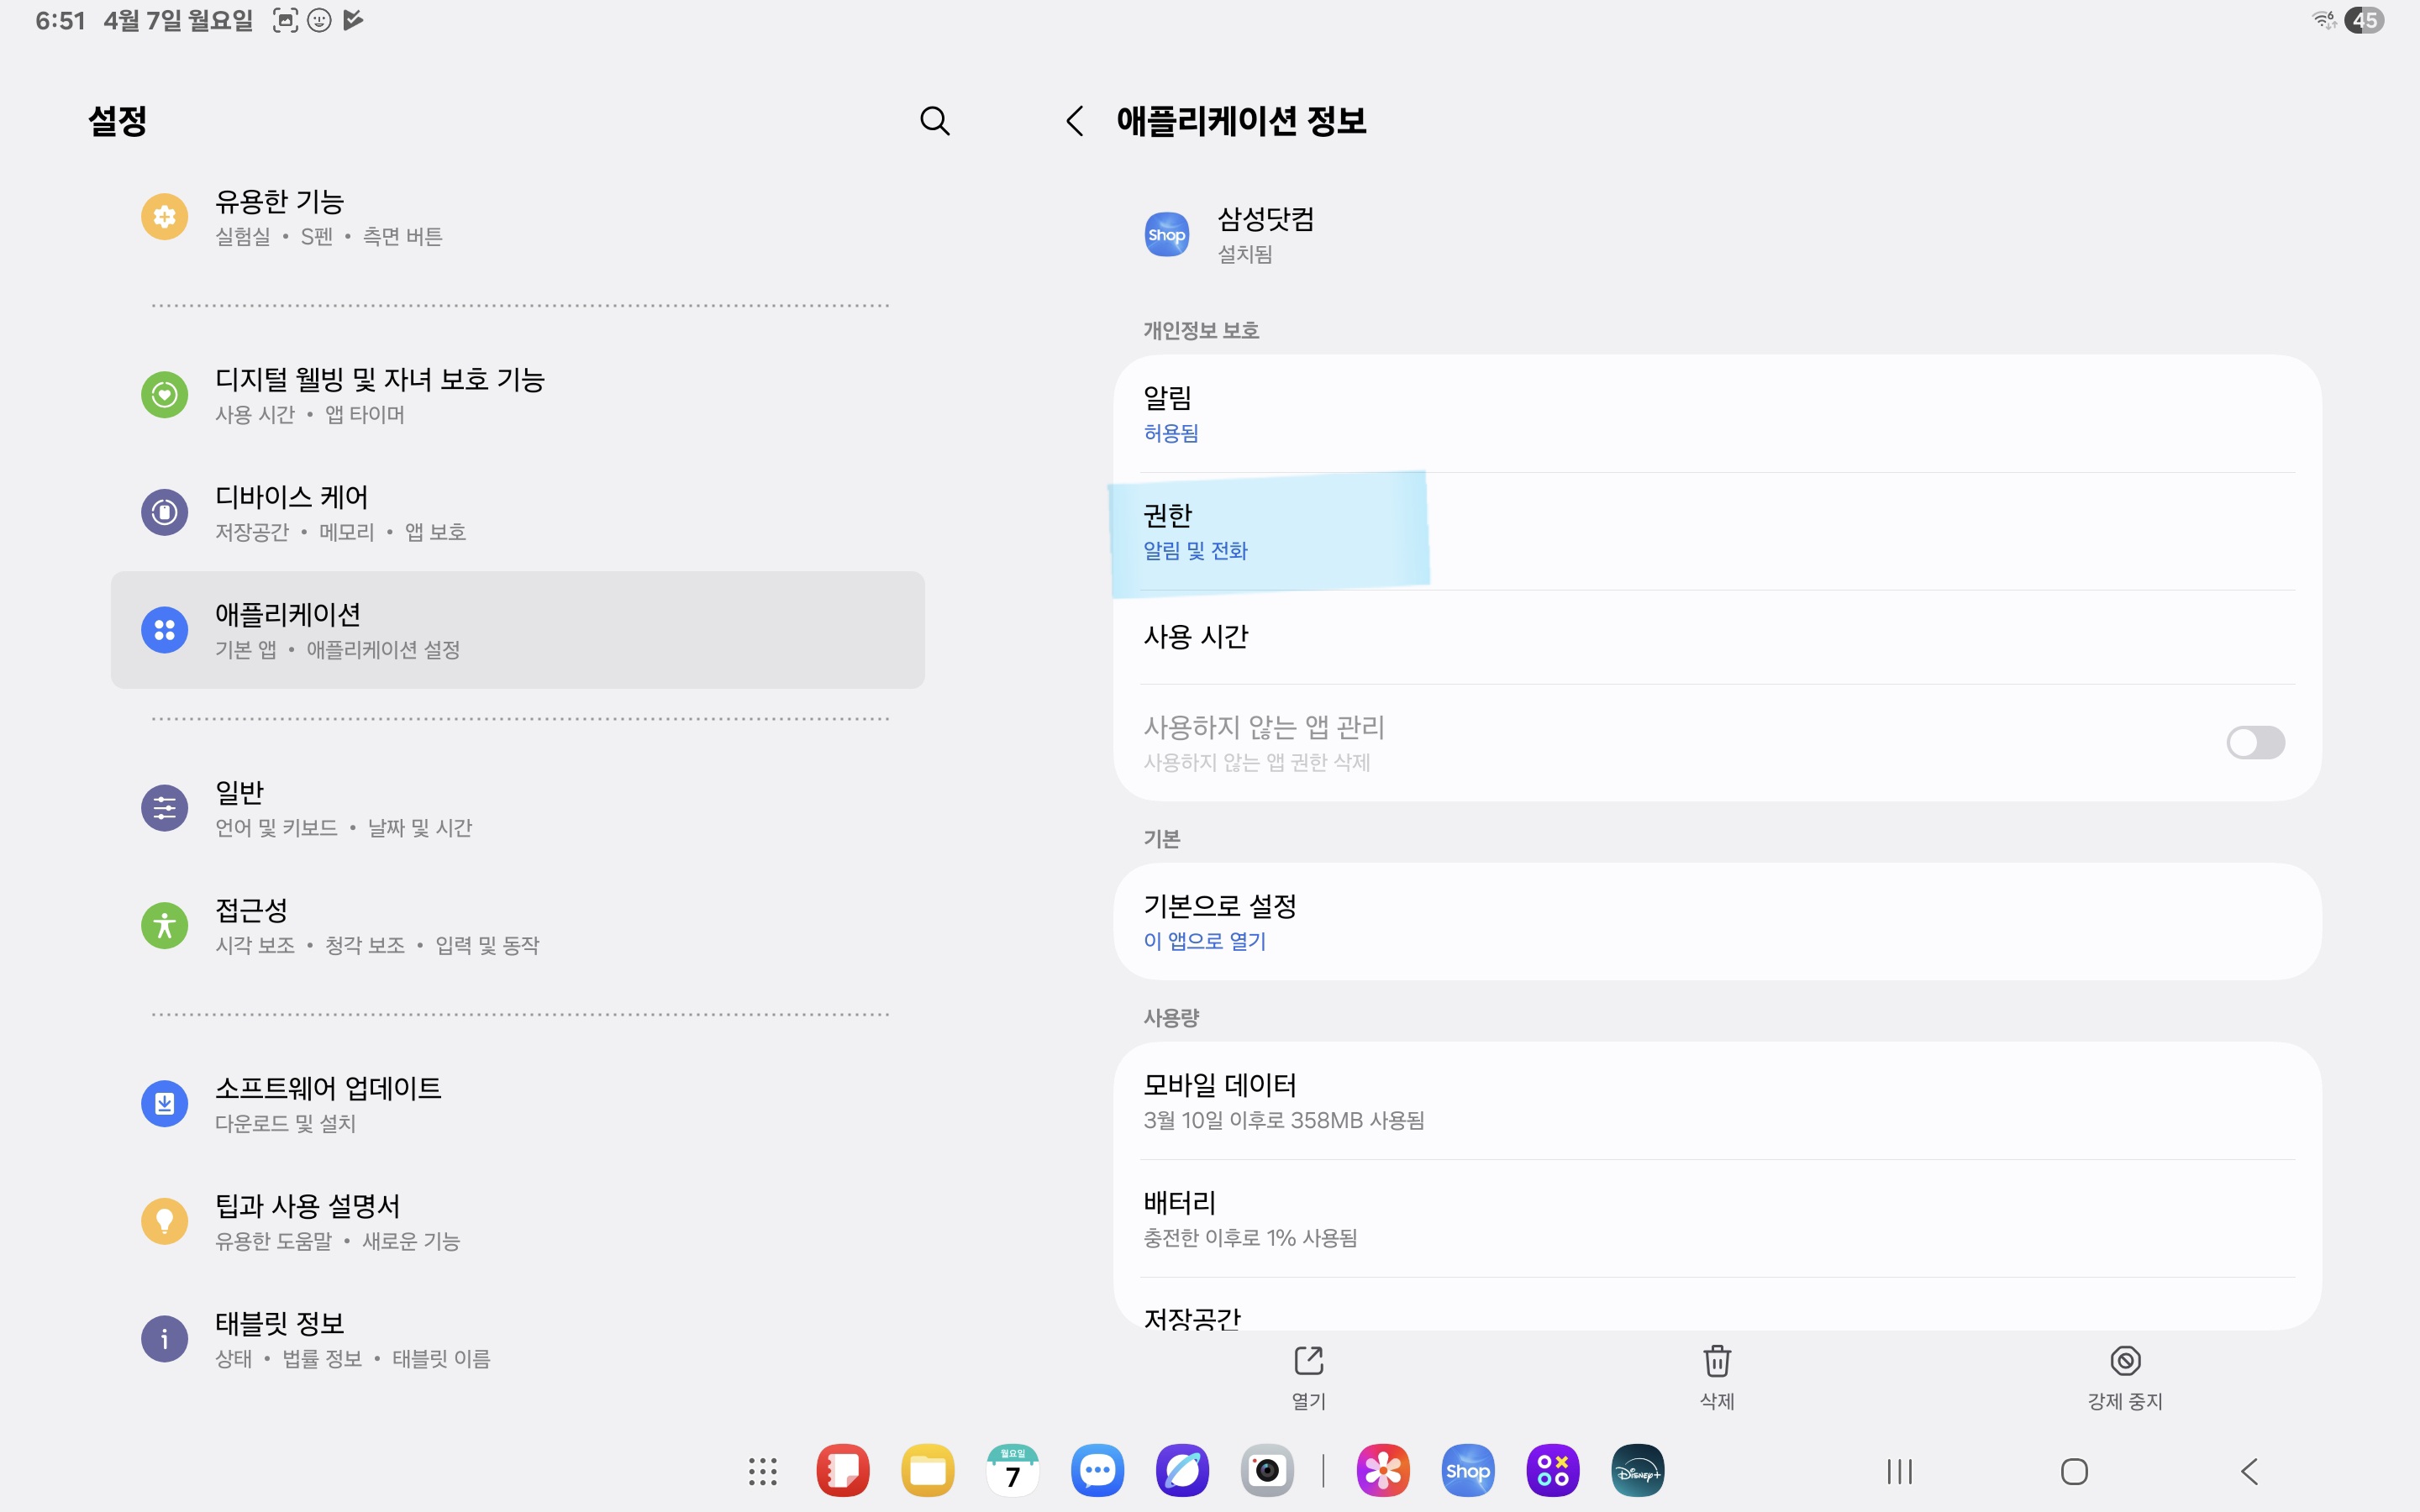Image resolution: width=2420 pixels, height=1512 pixels.
Task: Launch Disney+ from the taskbar
Action: click(1637, 1471)
